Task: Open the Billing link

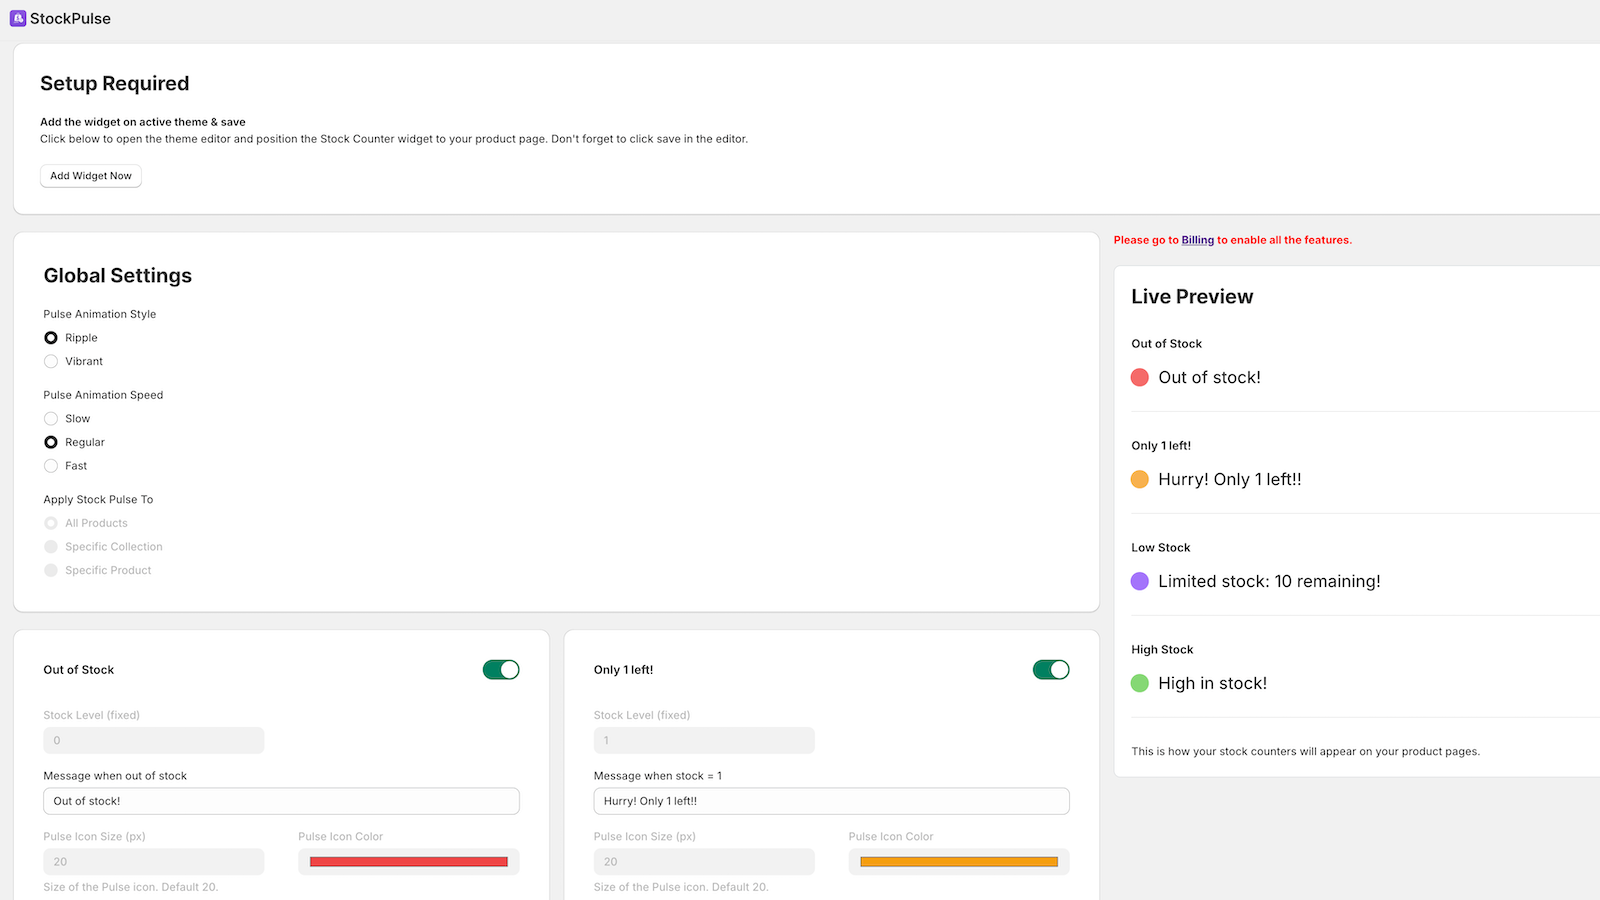Action: [x=1197, y=240]
